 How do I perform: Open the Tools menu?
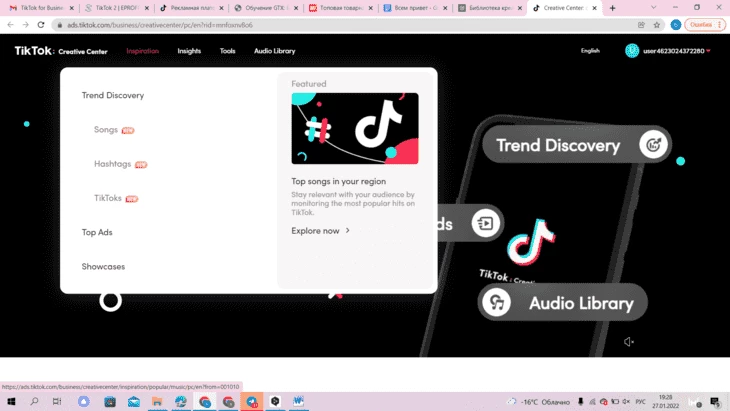pyautogui.click(x=228, y=51)
